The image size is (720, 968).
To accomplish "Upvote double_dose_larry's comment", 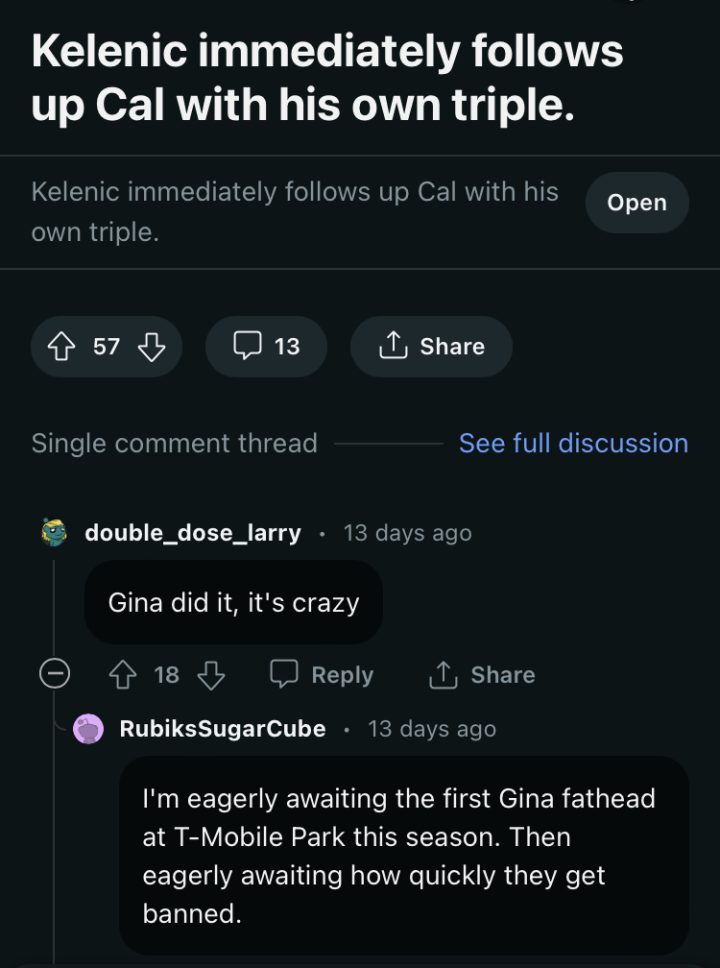I will [122, 675].
